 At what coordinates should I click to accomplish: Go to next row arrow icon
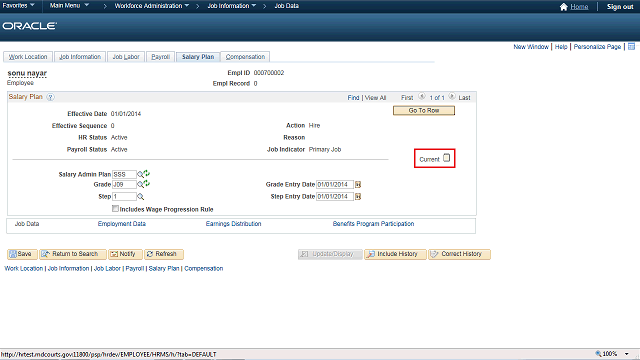452,97
